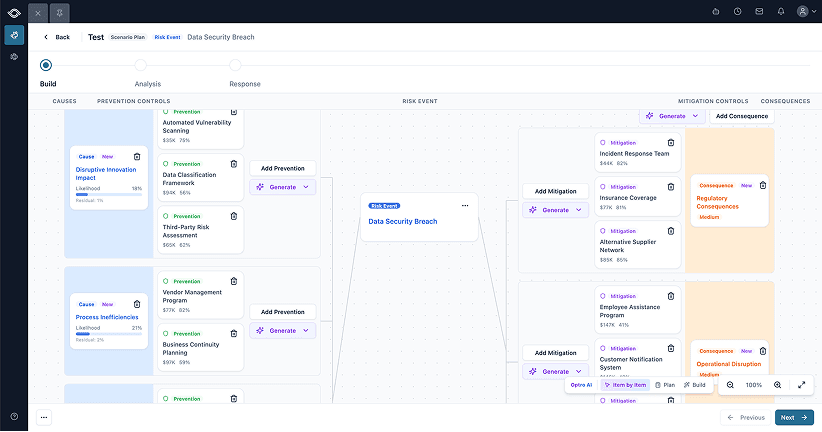Open Generate dropdown for Regulatory Consequences mitigations
This screenshot has width=822, height=432.
click(555, 210)
